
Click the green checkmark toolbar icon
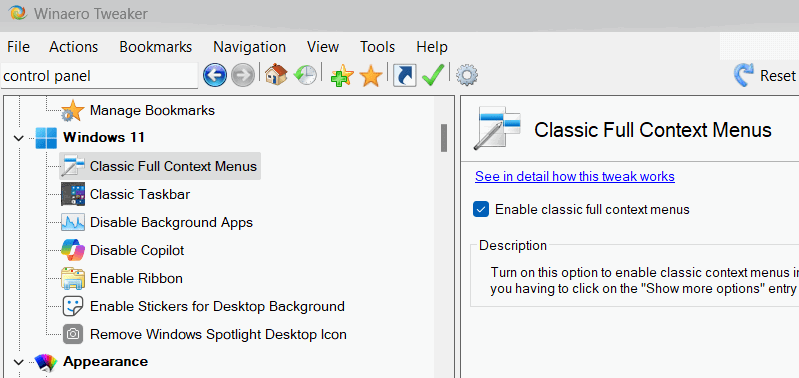point(433,75)
